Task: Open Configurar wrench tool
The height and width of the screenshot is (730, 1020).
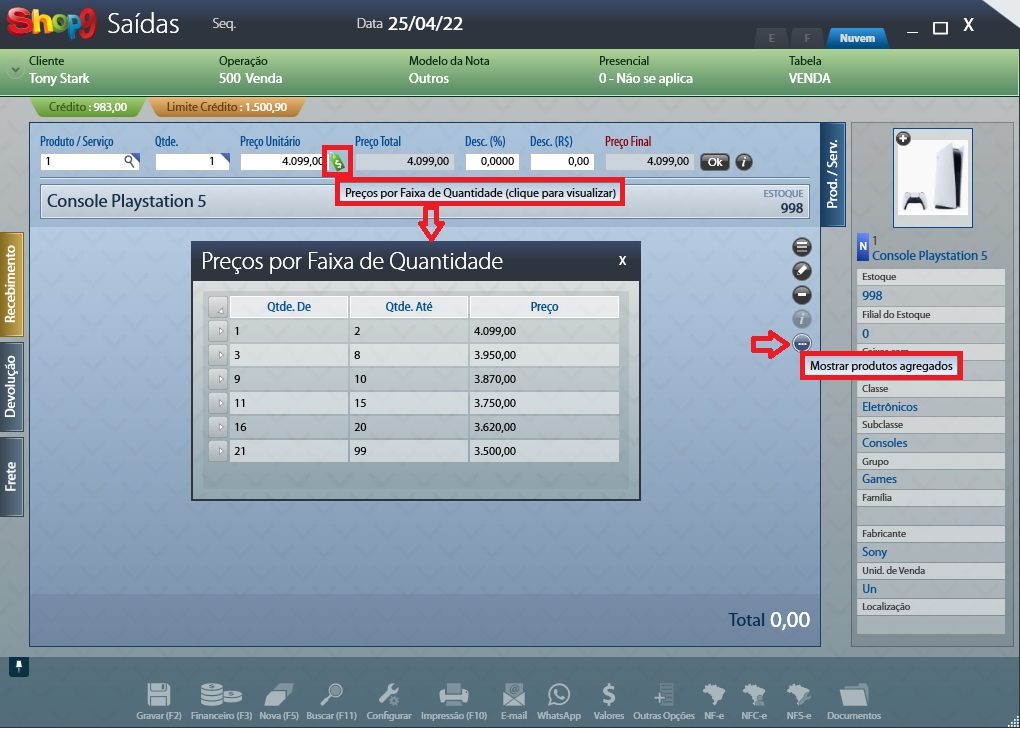Action: pos(389,701)
